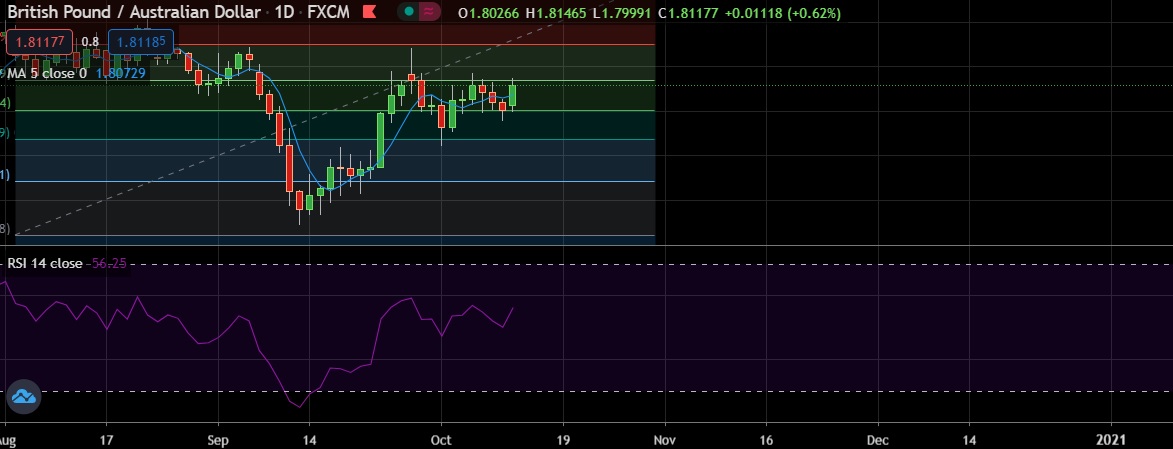Image resolution: width=1173 pixels, height=449 pixels.
Task: Click the pink wave data mode icon
Action: 429,12
